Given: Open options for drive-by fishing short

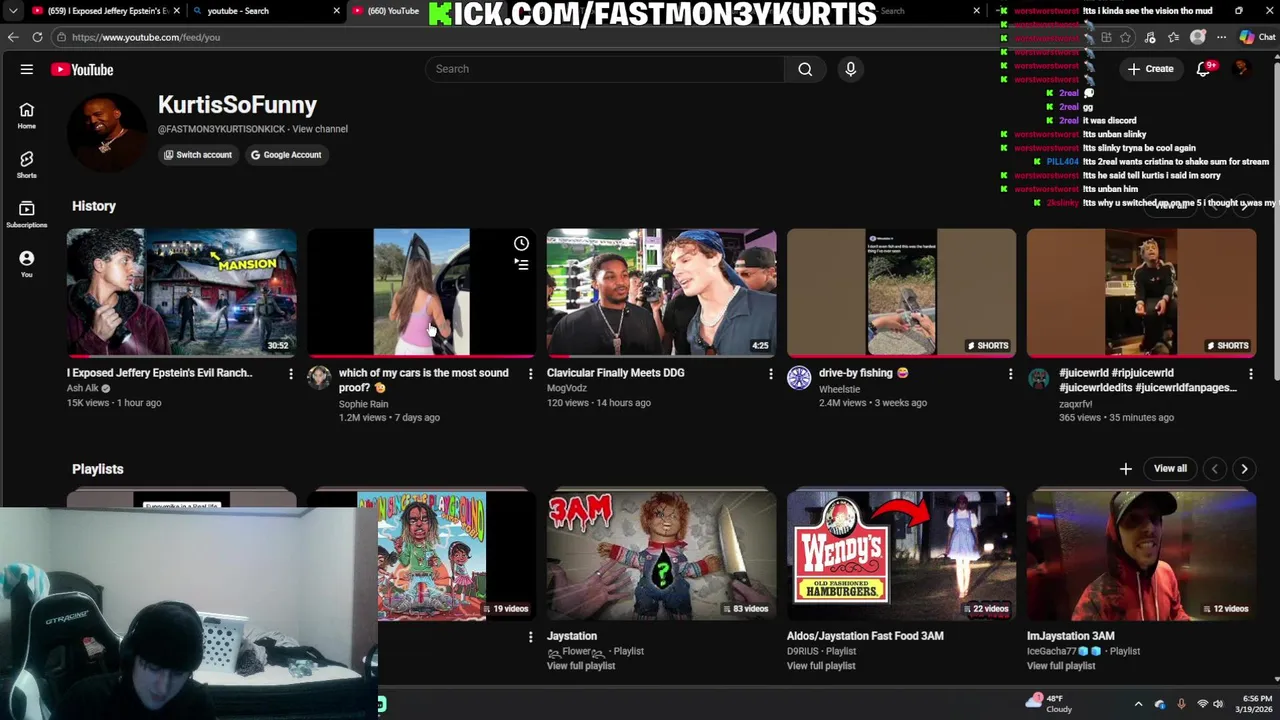Looking at the screenshot, I should [1011, 374].
